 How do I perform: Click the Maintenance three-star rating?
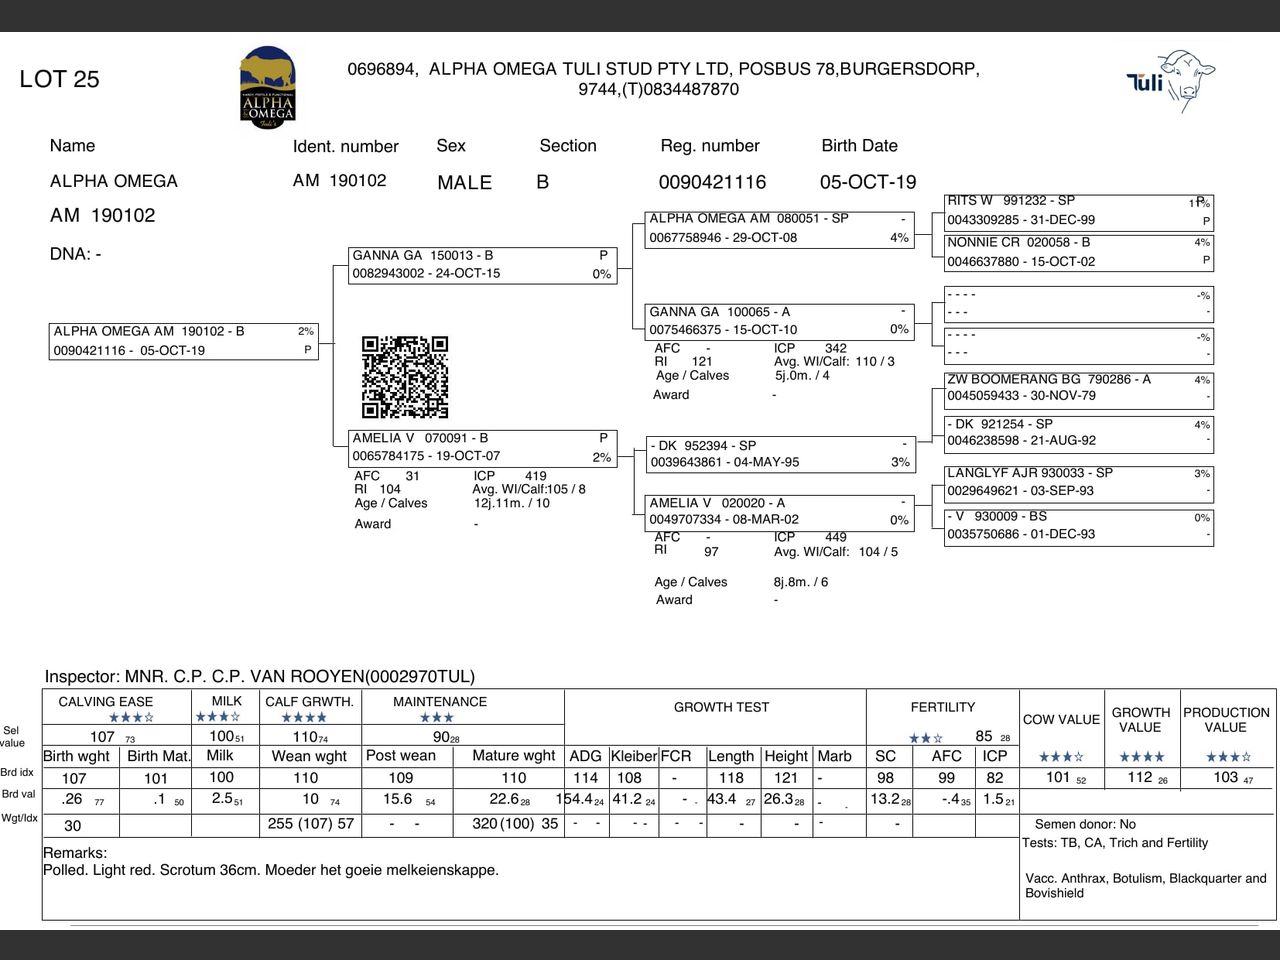click(437, 717)
